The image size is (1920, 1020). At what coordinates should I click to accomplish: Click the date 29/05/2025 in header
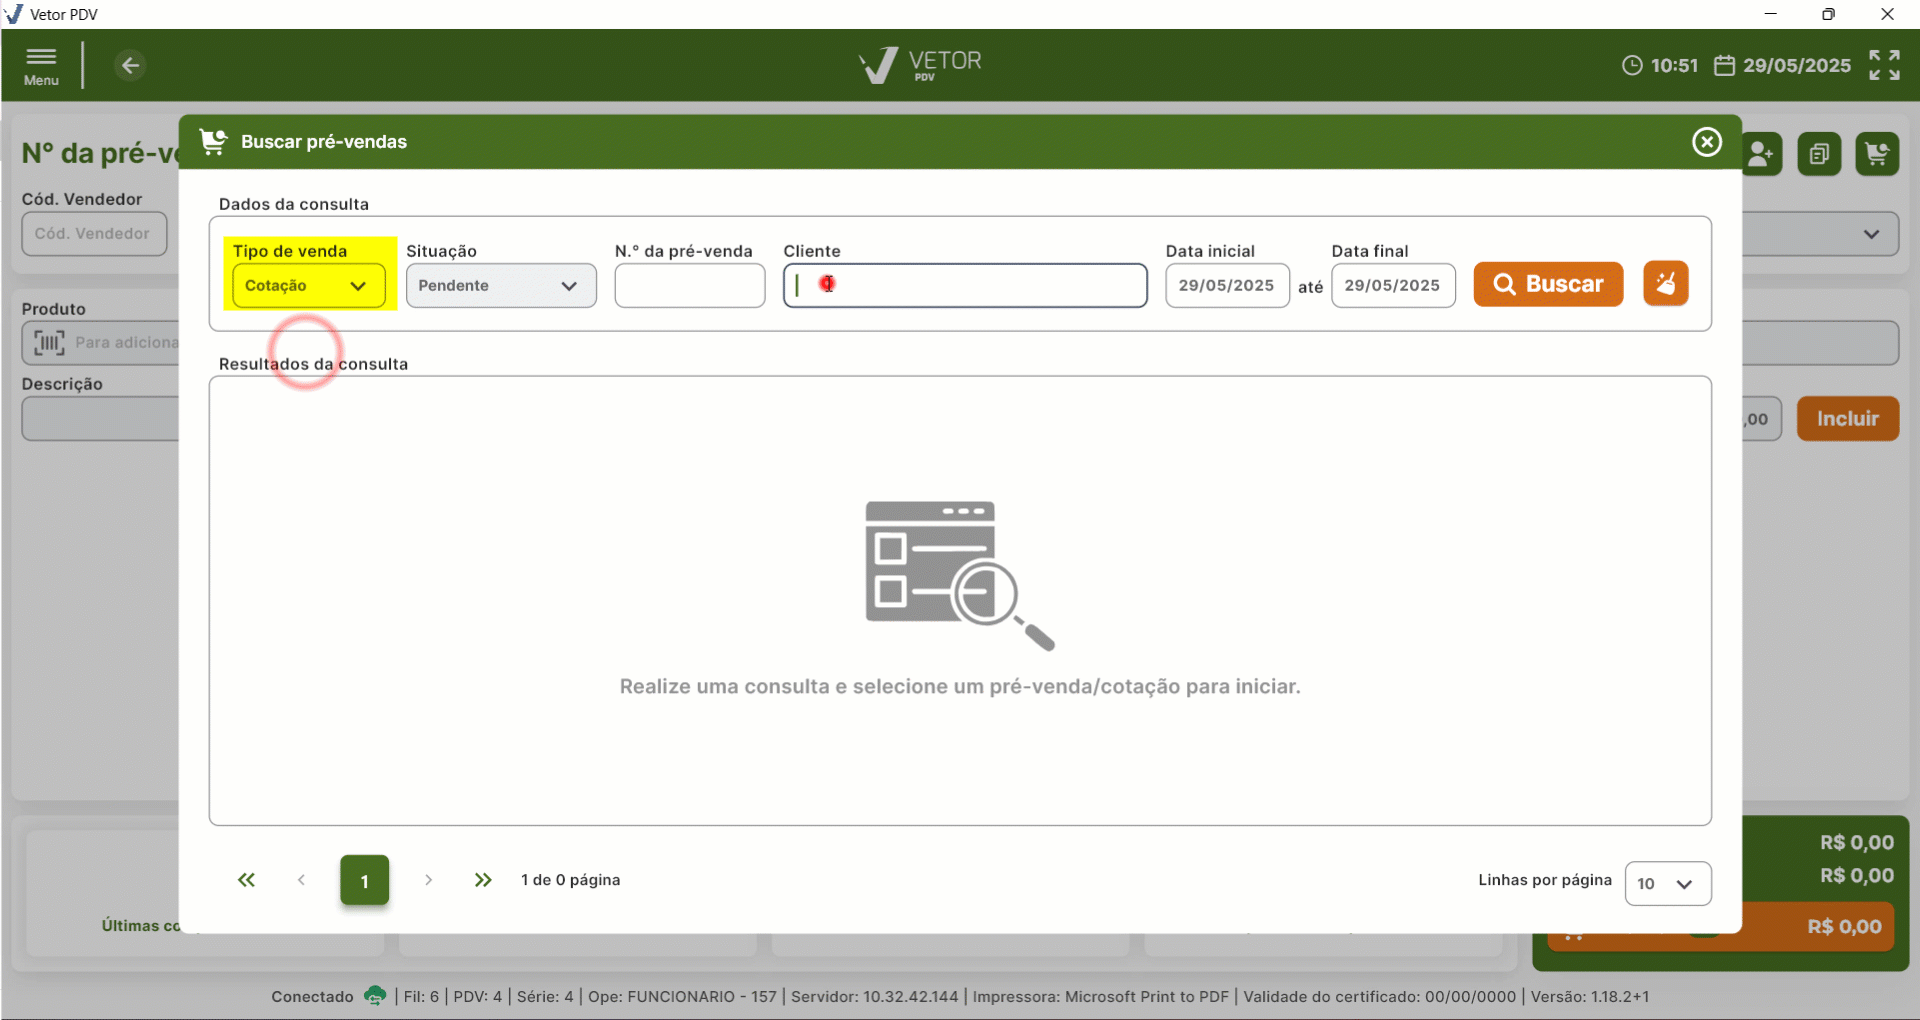pos(1783,66)
